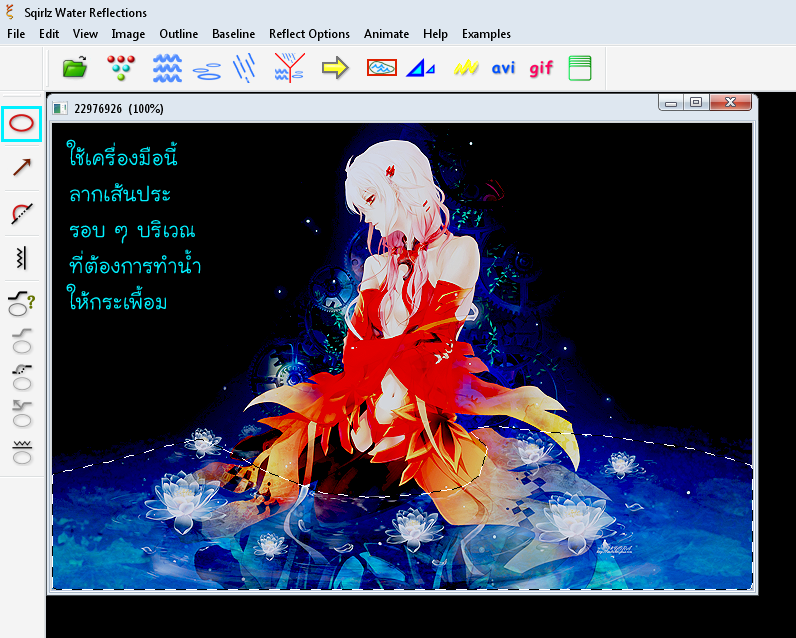796x638 pixels.
Task: Click the yellow zigzag icon
Action: tap(466, 68)
